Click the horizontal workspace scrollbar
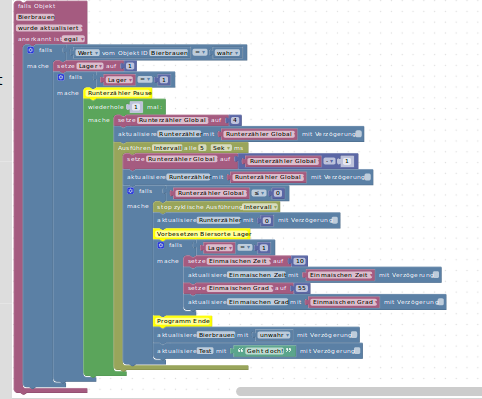The image size is (482, 399). click(359, 391)
